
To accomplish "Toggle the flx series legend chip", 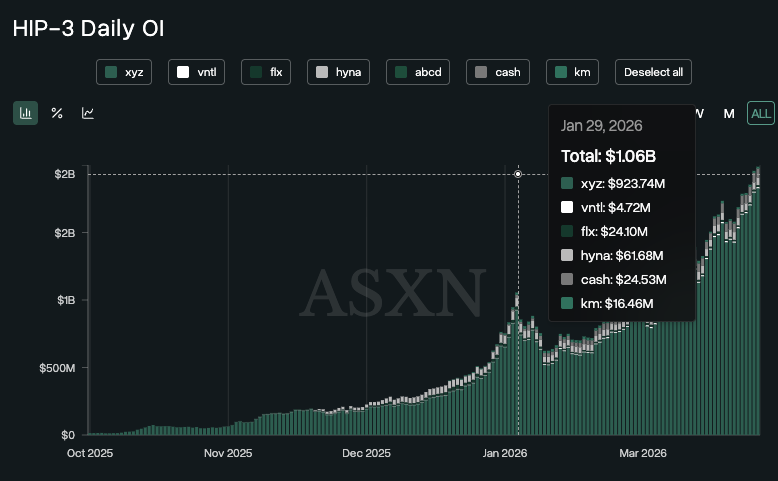I will (266, 72).
